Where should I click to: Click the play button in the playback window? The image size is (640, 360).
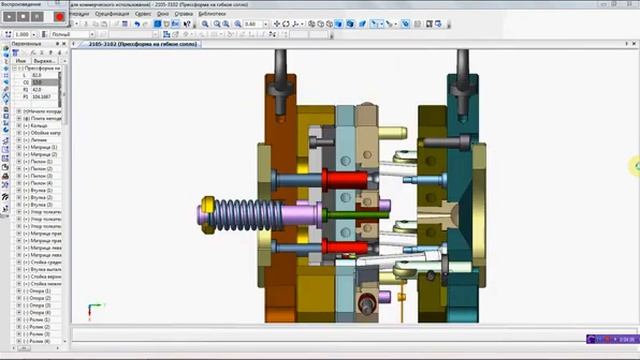(x=9, y=17)
